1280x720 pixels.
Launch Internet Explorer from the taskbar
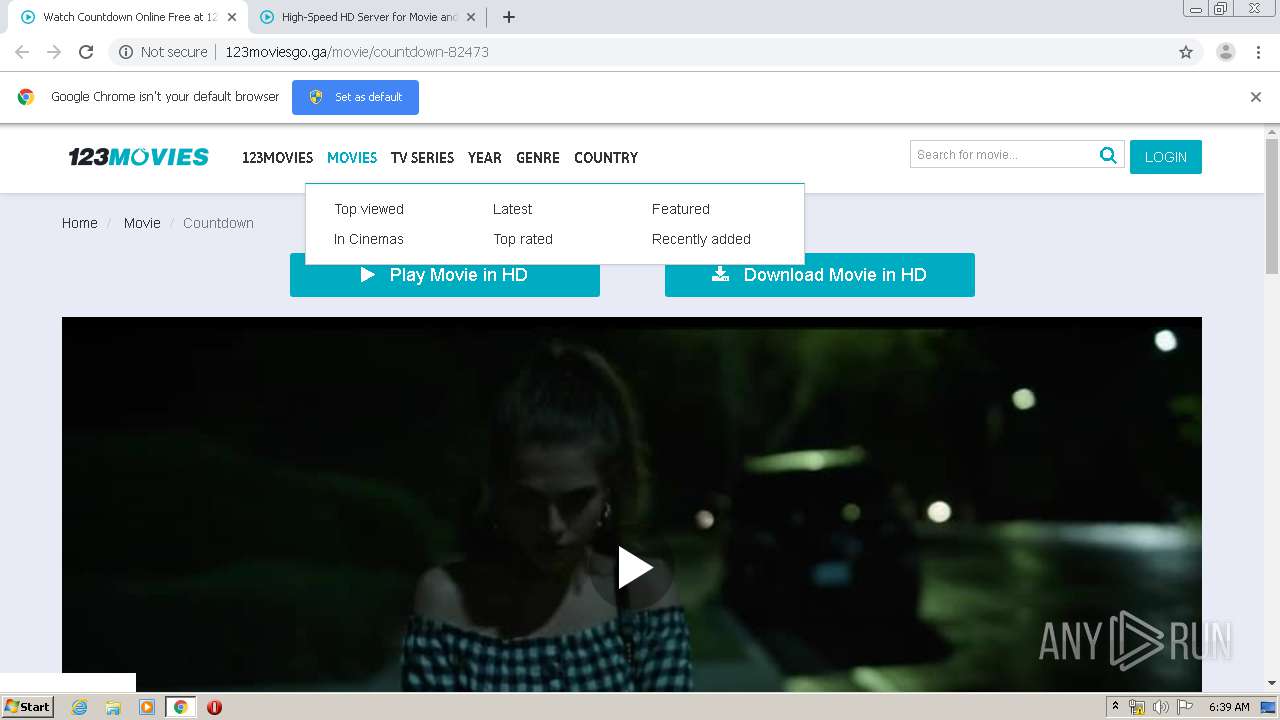click(79, 707)
